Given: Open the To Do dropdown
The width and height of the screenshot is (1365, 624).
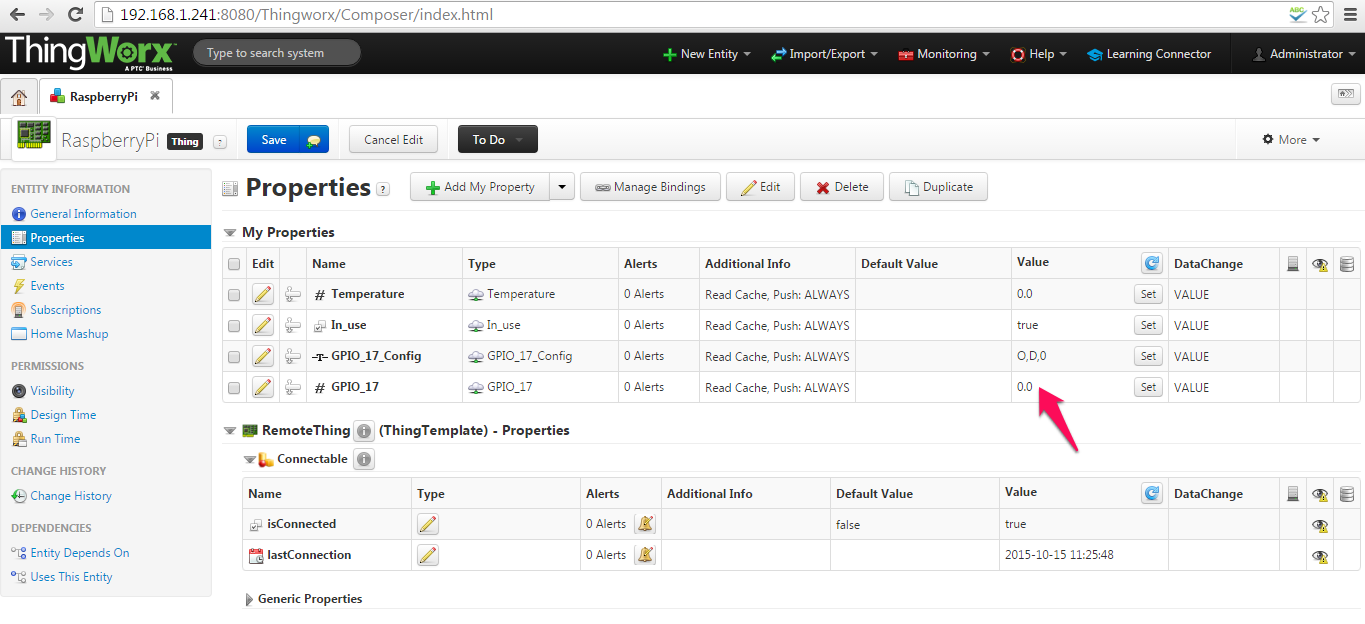Looking at the screenshot, I should 498,140.
